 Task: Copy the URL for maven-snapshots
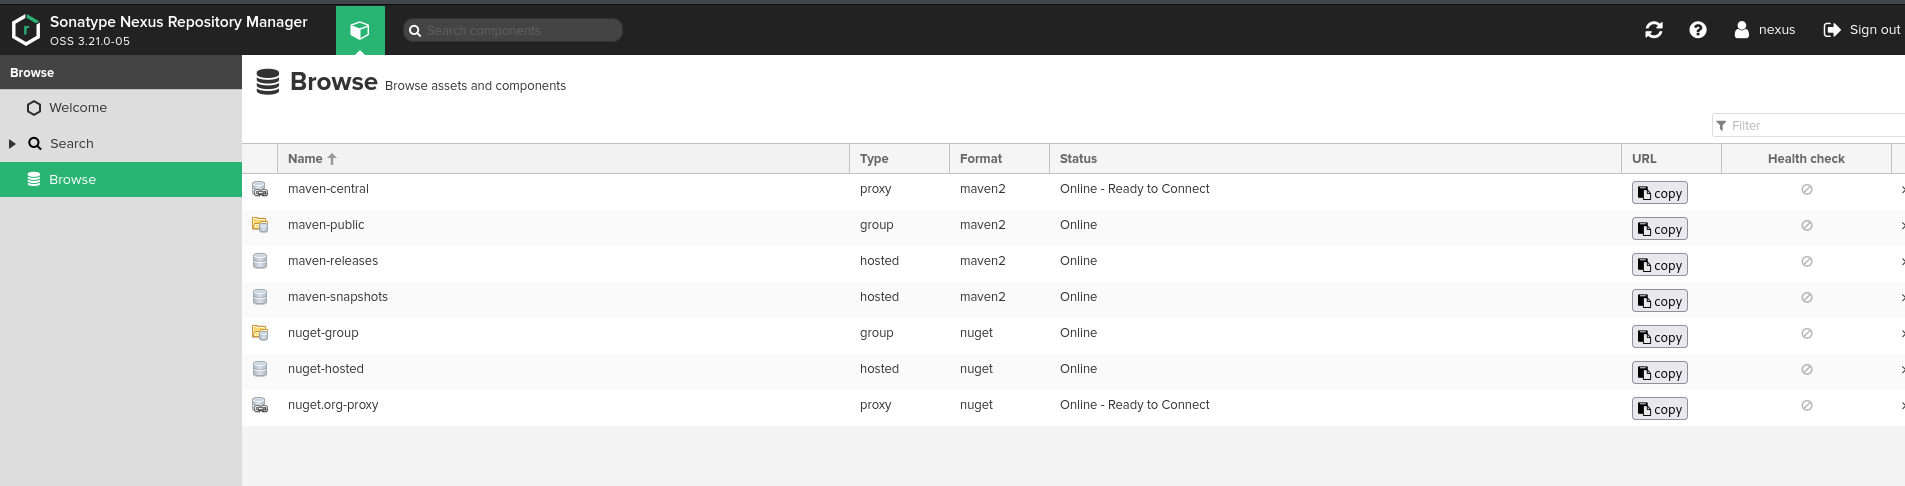1660,301
